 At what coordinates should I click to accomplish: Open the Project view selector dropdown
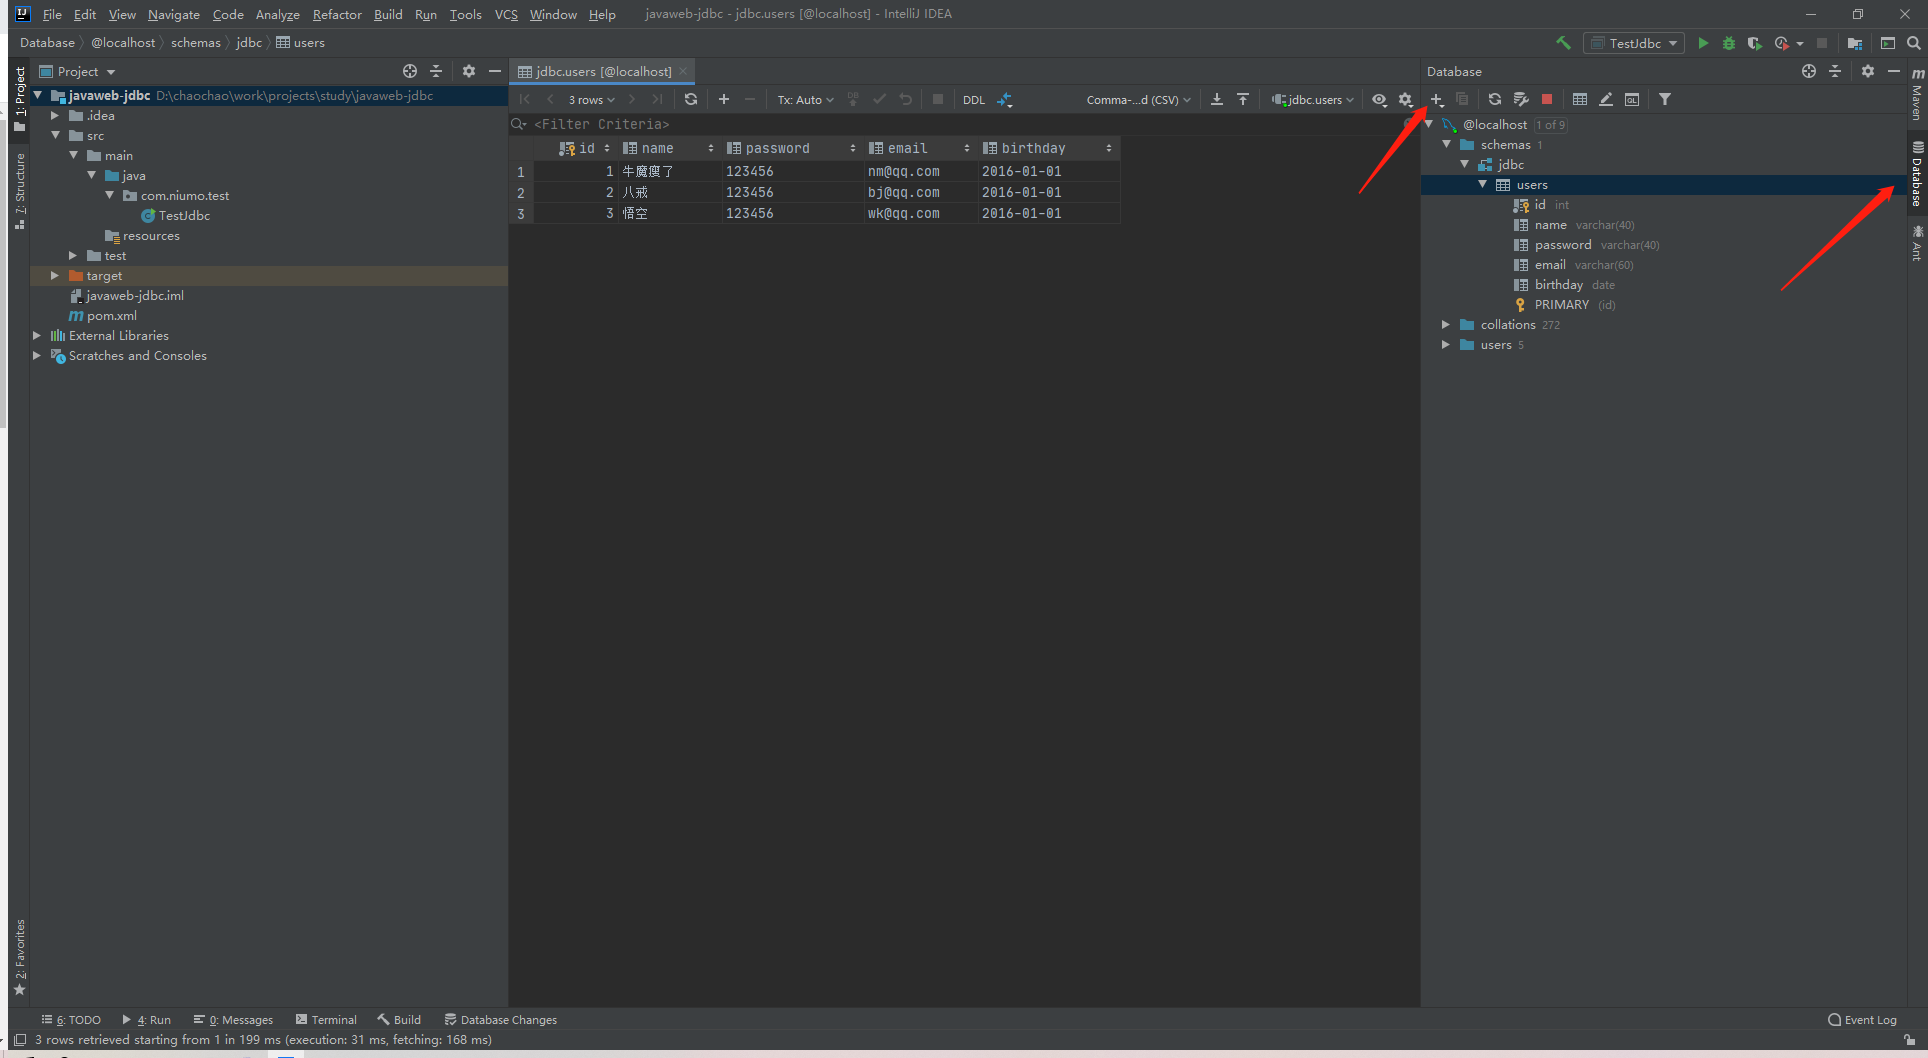(78, 71)
